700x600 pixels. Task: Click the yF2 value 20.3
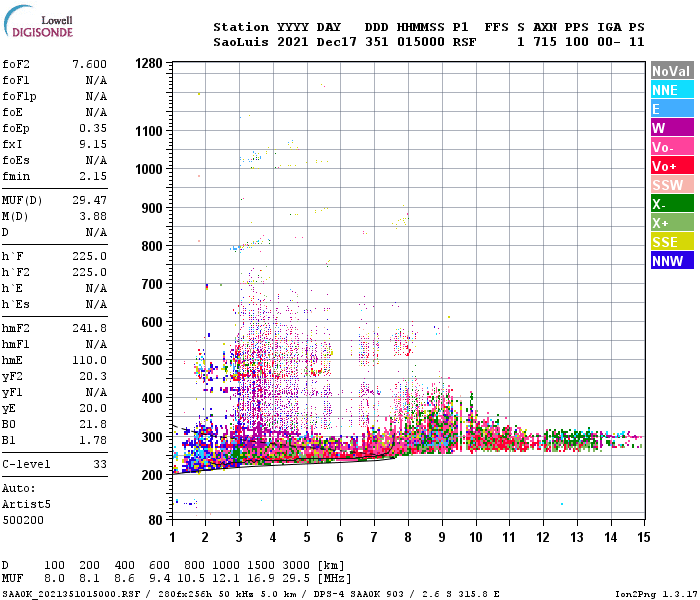click(93, 376)
